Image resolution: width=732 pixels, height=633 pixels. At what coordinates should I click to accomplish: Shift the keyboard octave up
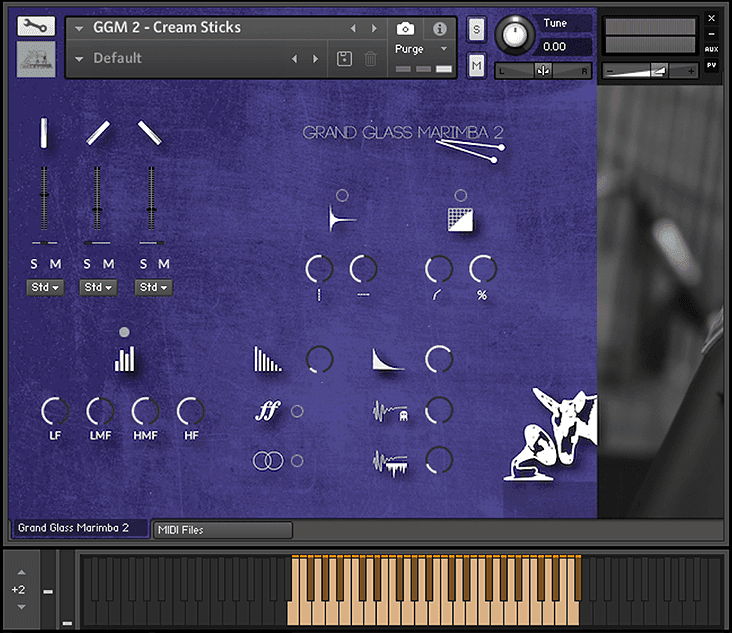pos(21,573)
